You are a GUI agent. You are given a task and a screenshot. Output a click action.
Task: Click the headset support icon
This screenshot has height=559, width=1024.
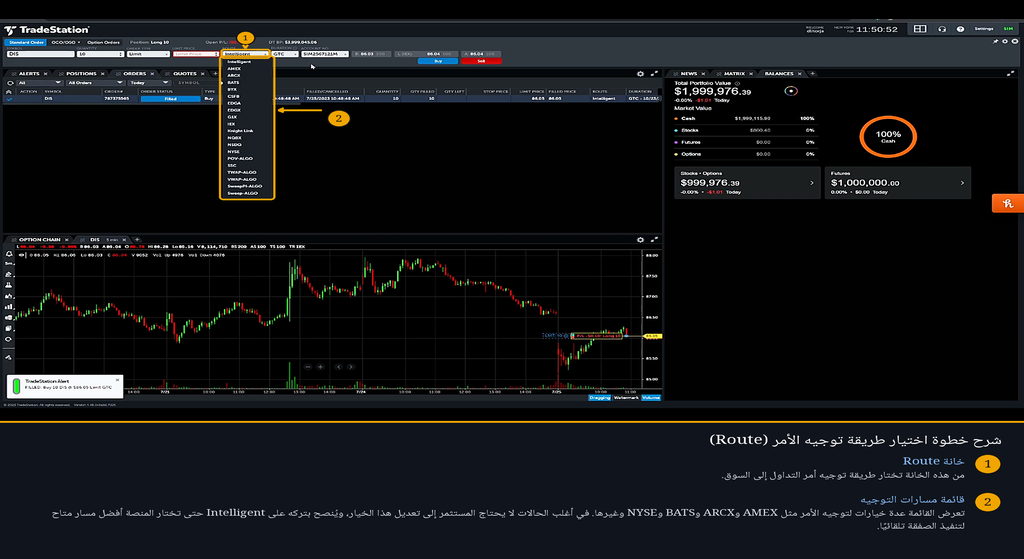942,29
